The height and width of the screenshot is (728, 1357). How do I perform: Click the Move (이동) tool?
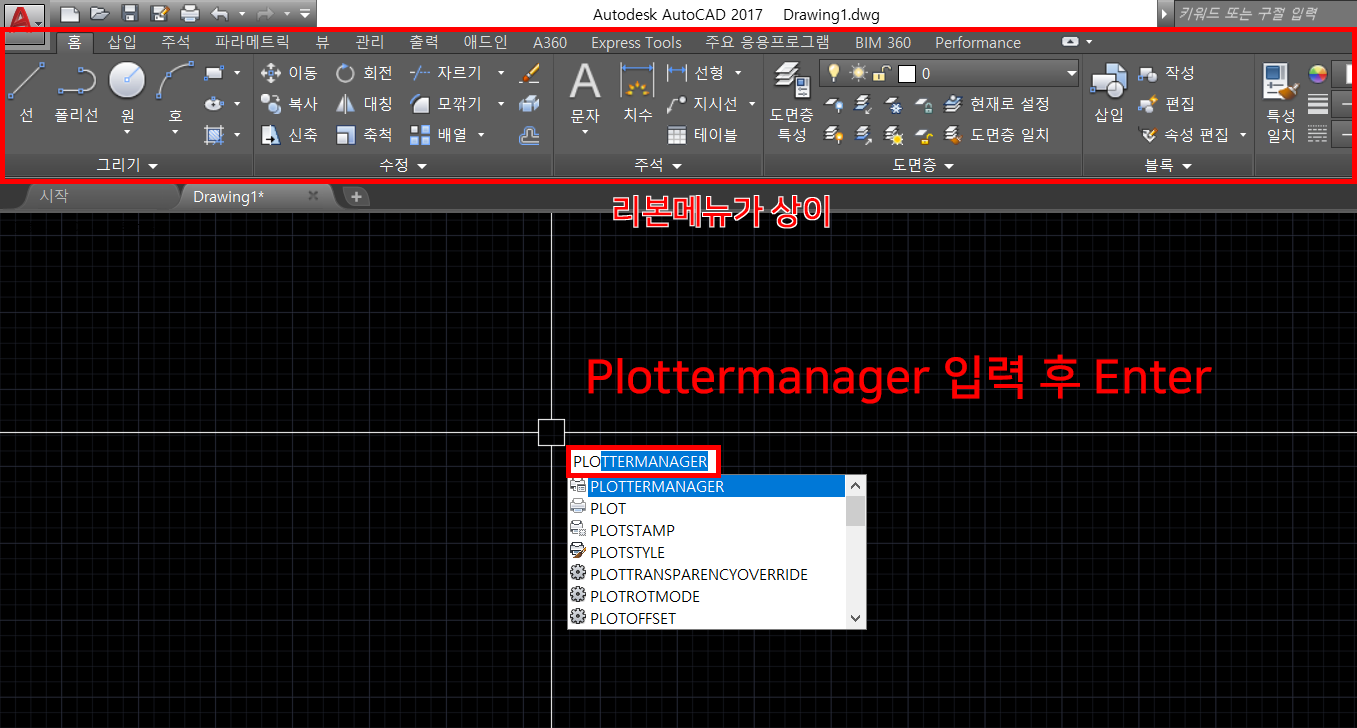tap(289, 73)
